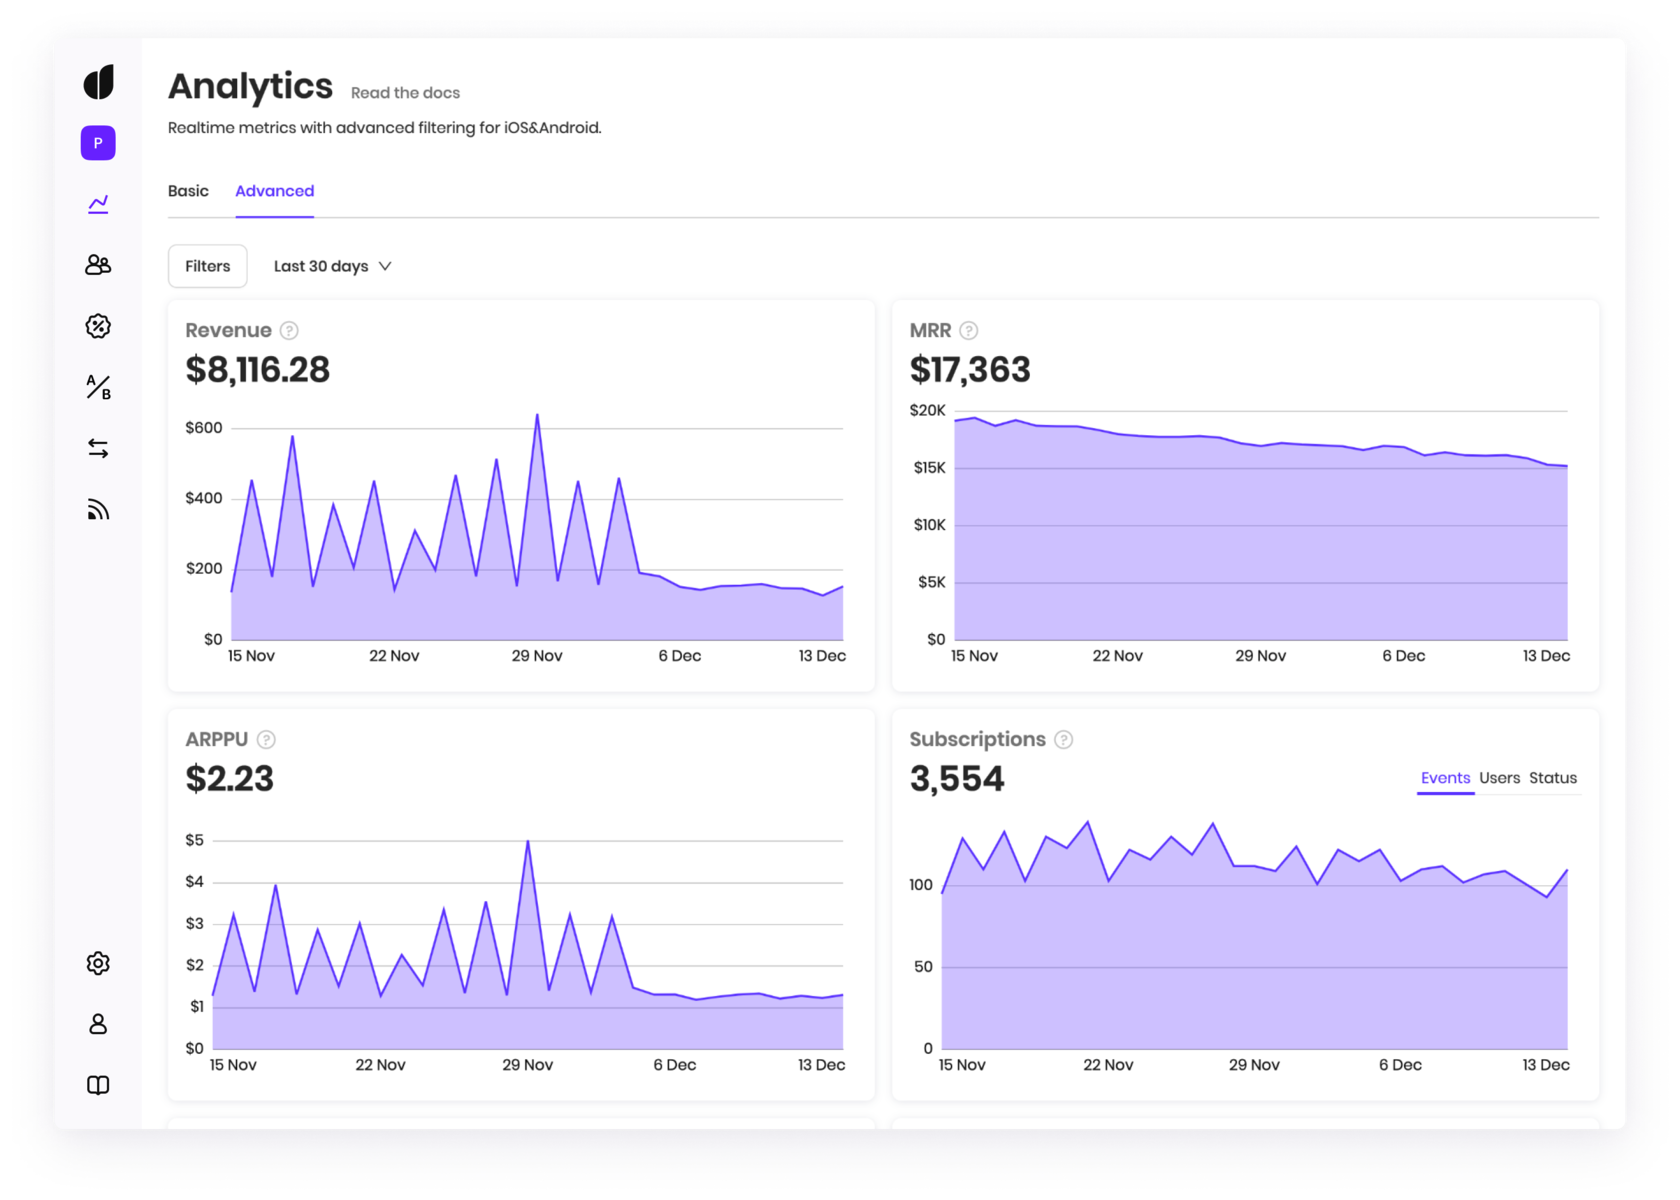This screenshot has height=1200, width=1680.
Task: Click the MRR help question-mark icon
Action: (x=969, y=330)
